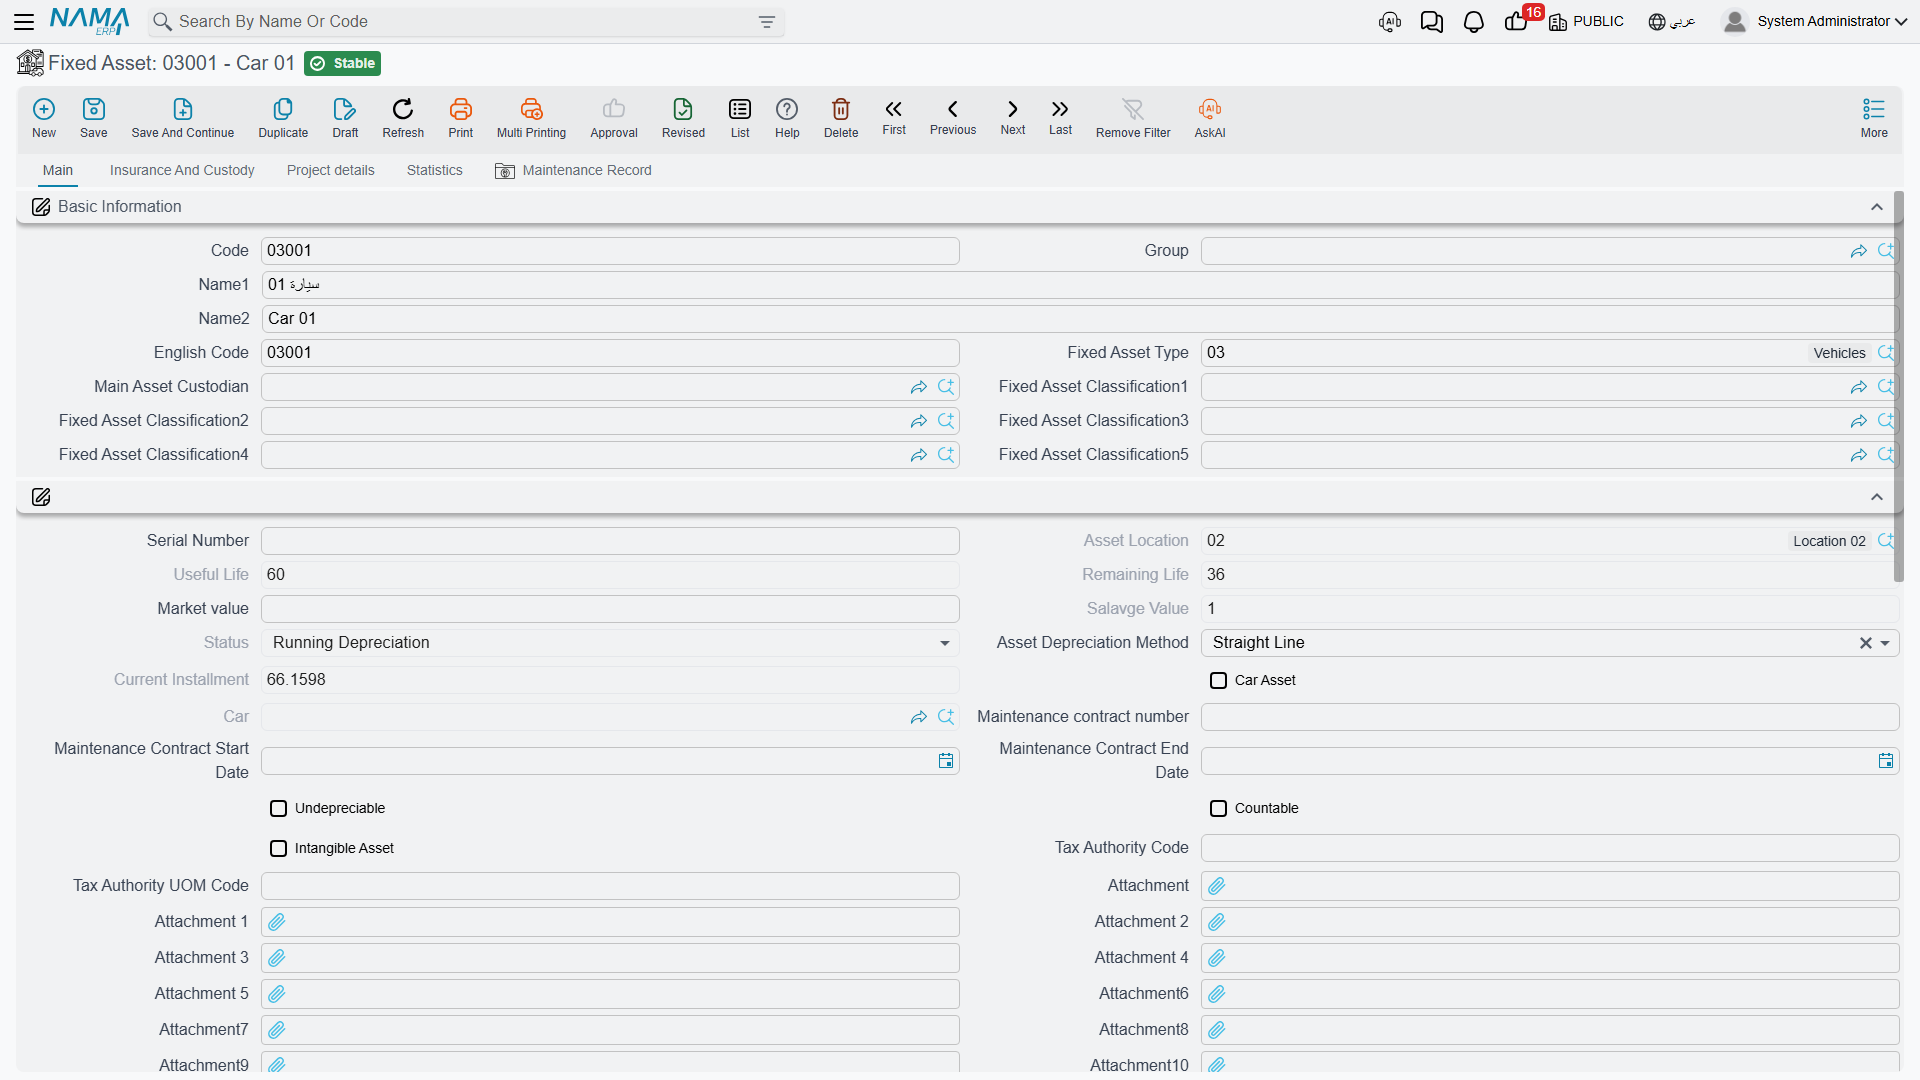Open Asset Depreciation Method dropdown arrow
The width and height of the screenshot is (1920, 1080).
point(1885,643)
